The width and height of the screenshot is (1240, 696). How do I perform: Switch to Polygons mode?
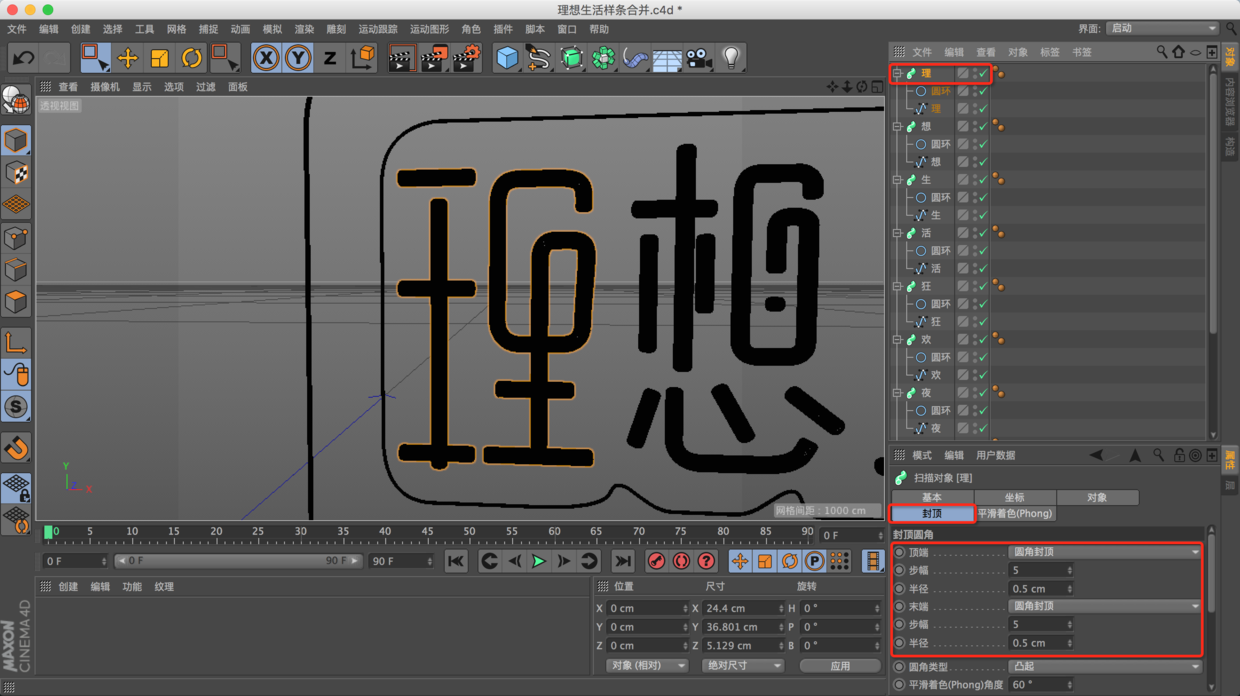tap(16, 302)
